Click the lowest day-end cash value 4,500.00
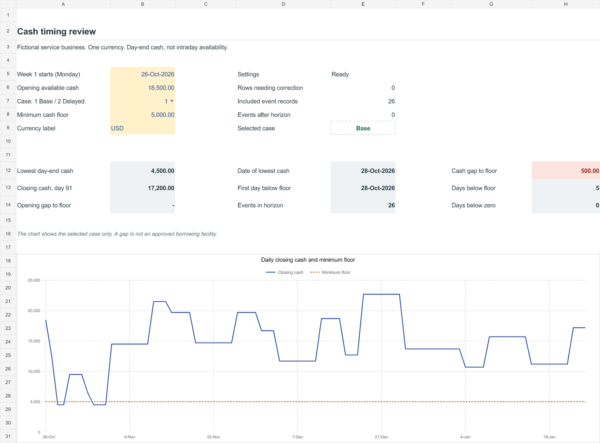Screen dimensions: 600x443 pyautogui.click(x=143, y=171)
